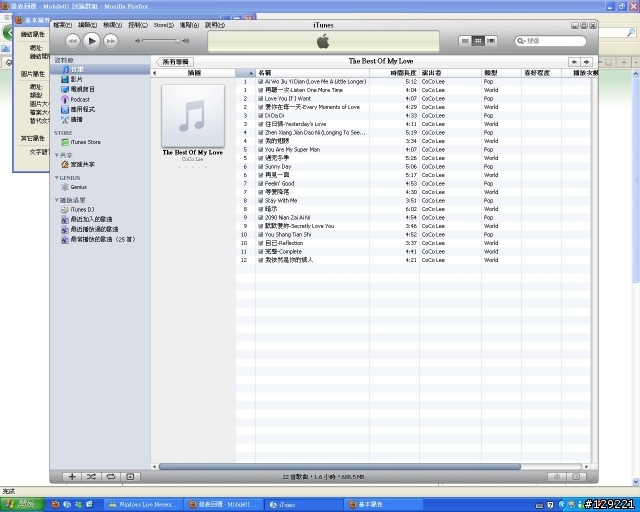Uncheck Sunny Day track

pyautogui.click(x=261, y=167)
